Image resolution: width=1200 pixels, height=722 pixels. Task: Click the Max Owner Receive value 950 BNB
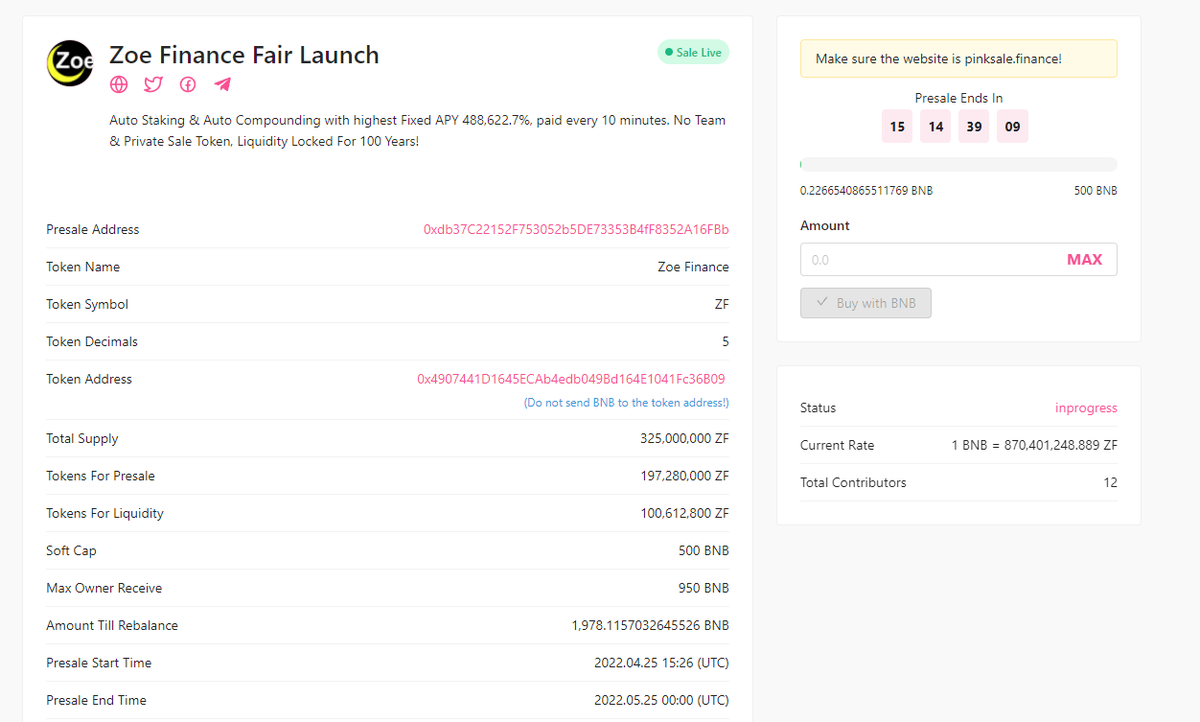click(703, 588)
